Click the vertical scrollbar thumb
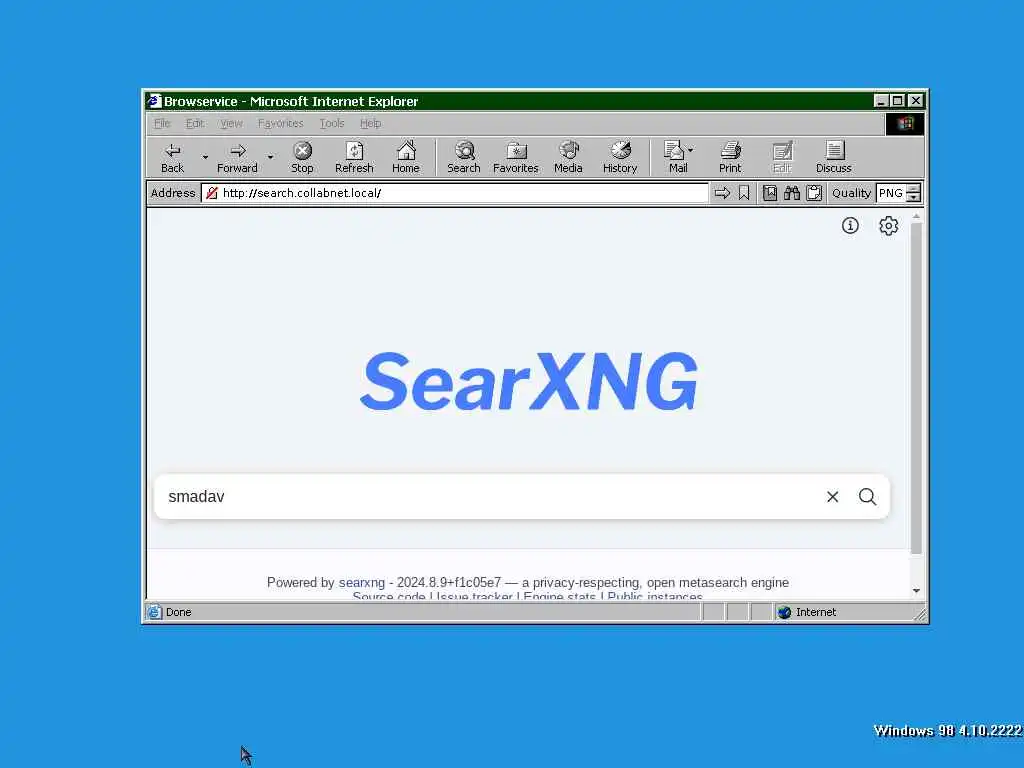This screenshot has height=768, width=1024. (916, 389)
